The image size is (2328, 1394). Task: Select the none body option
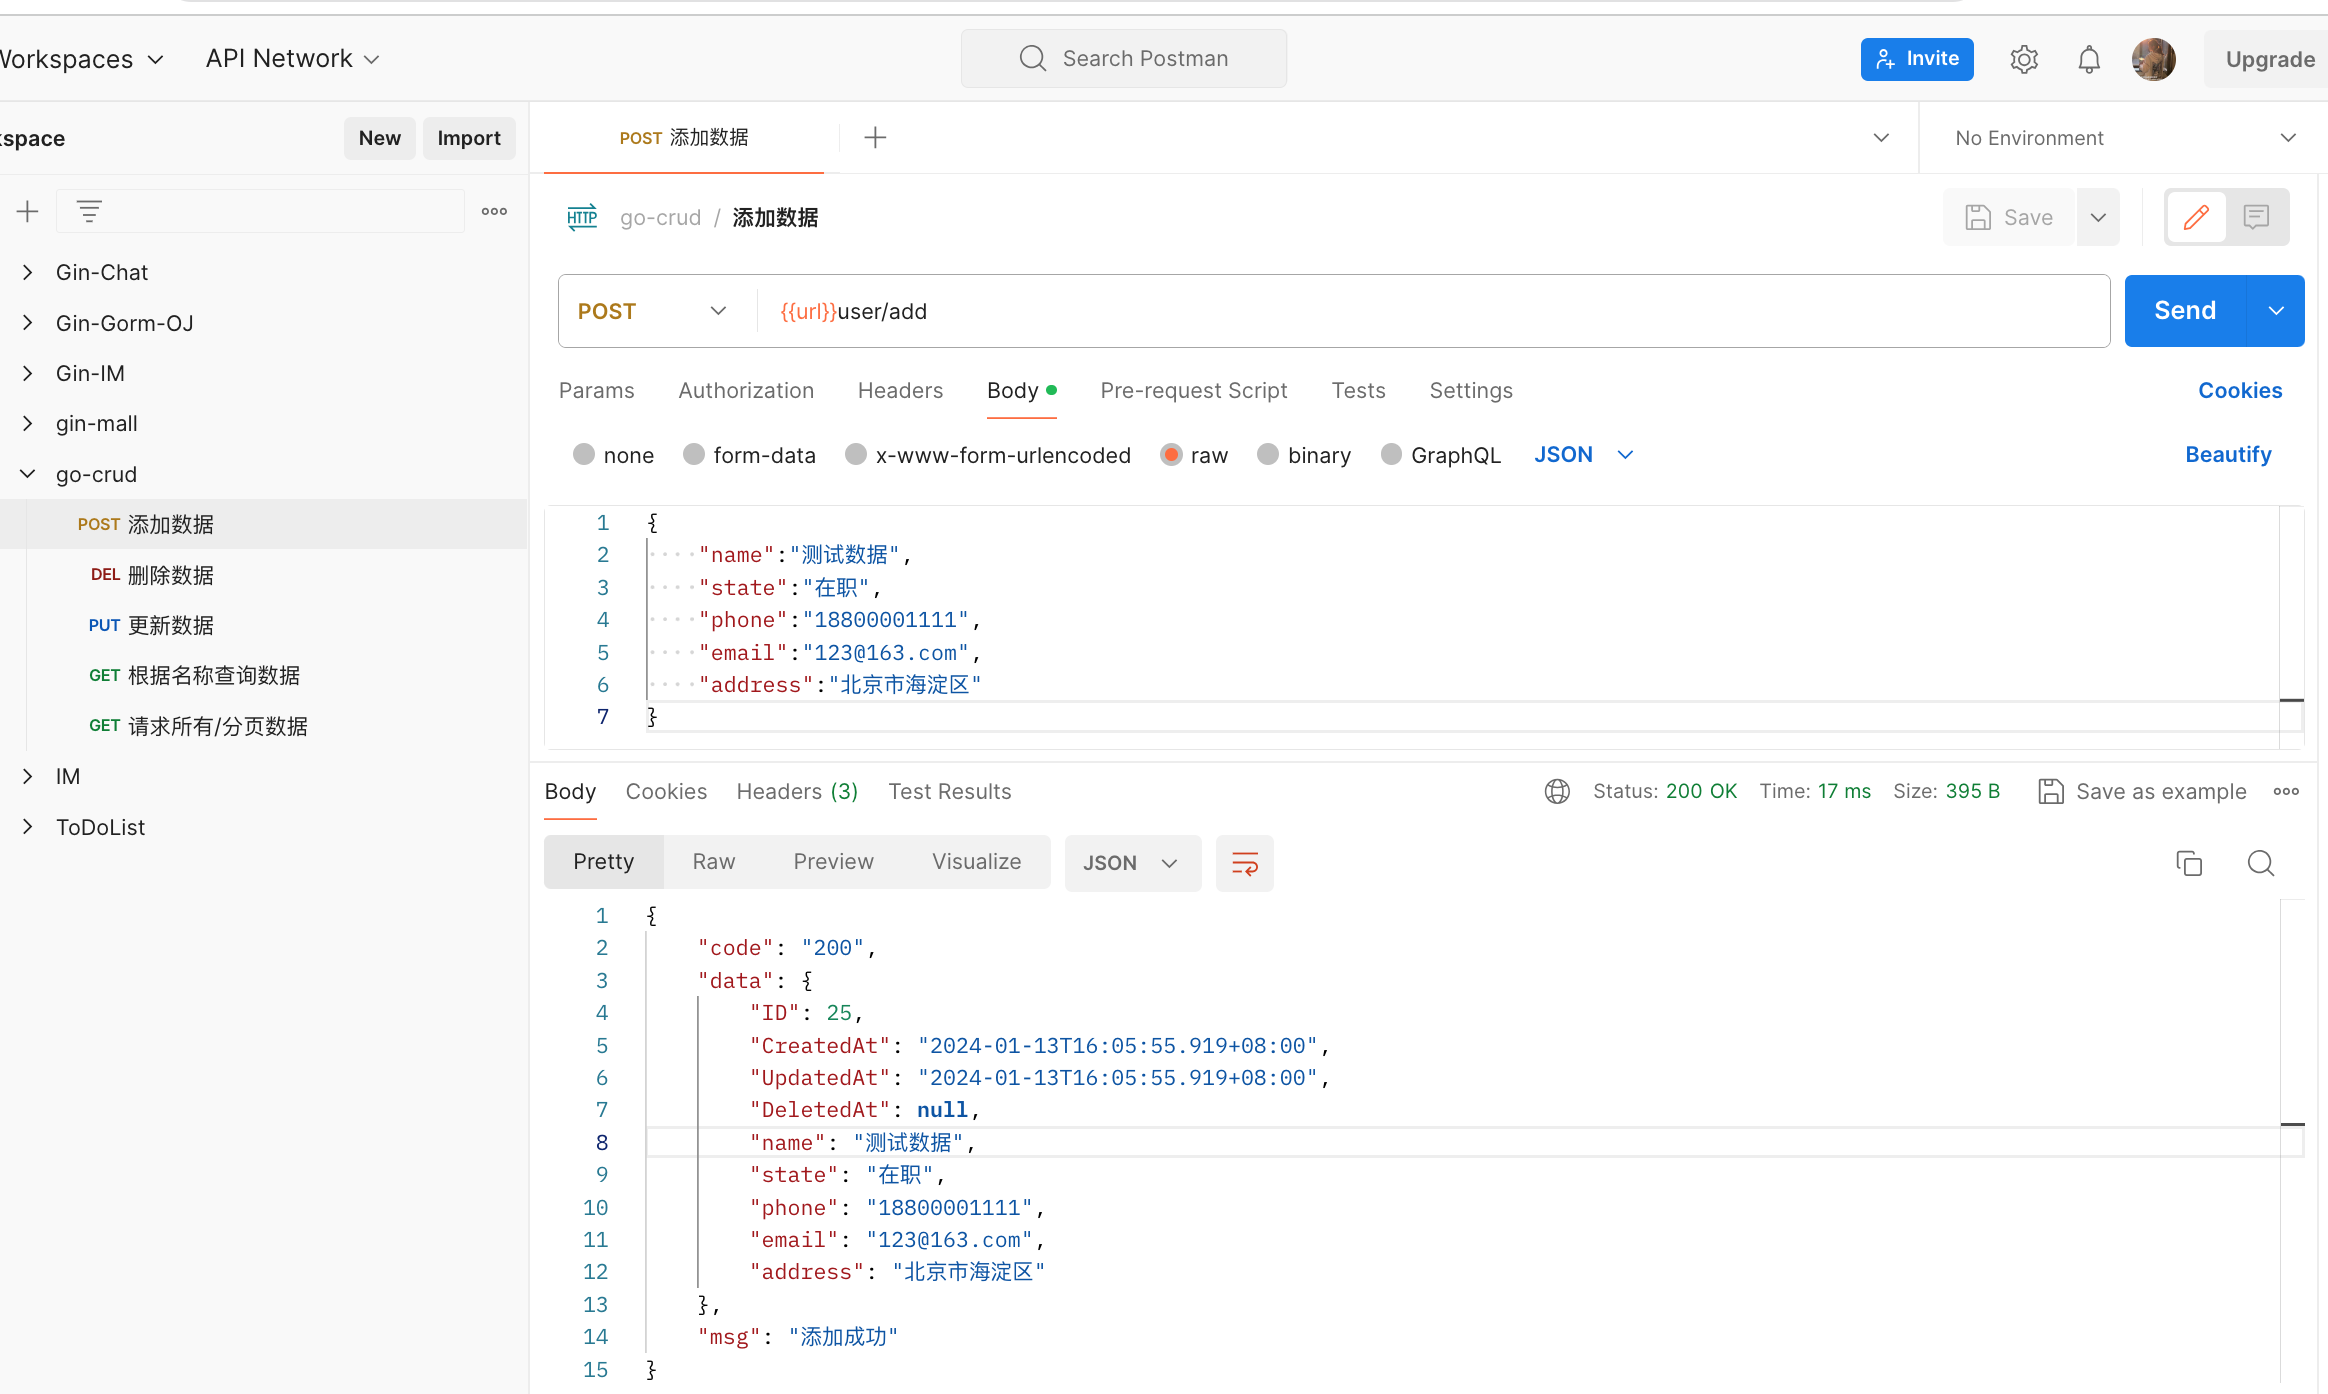[584, 455]
